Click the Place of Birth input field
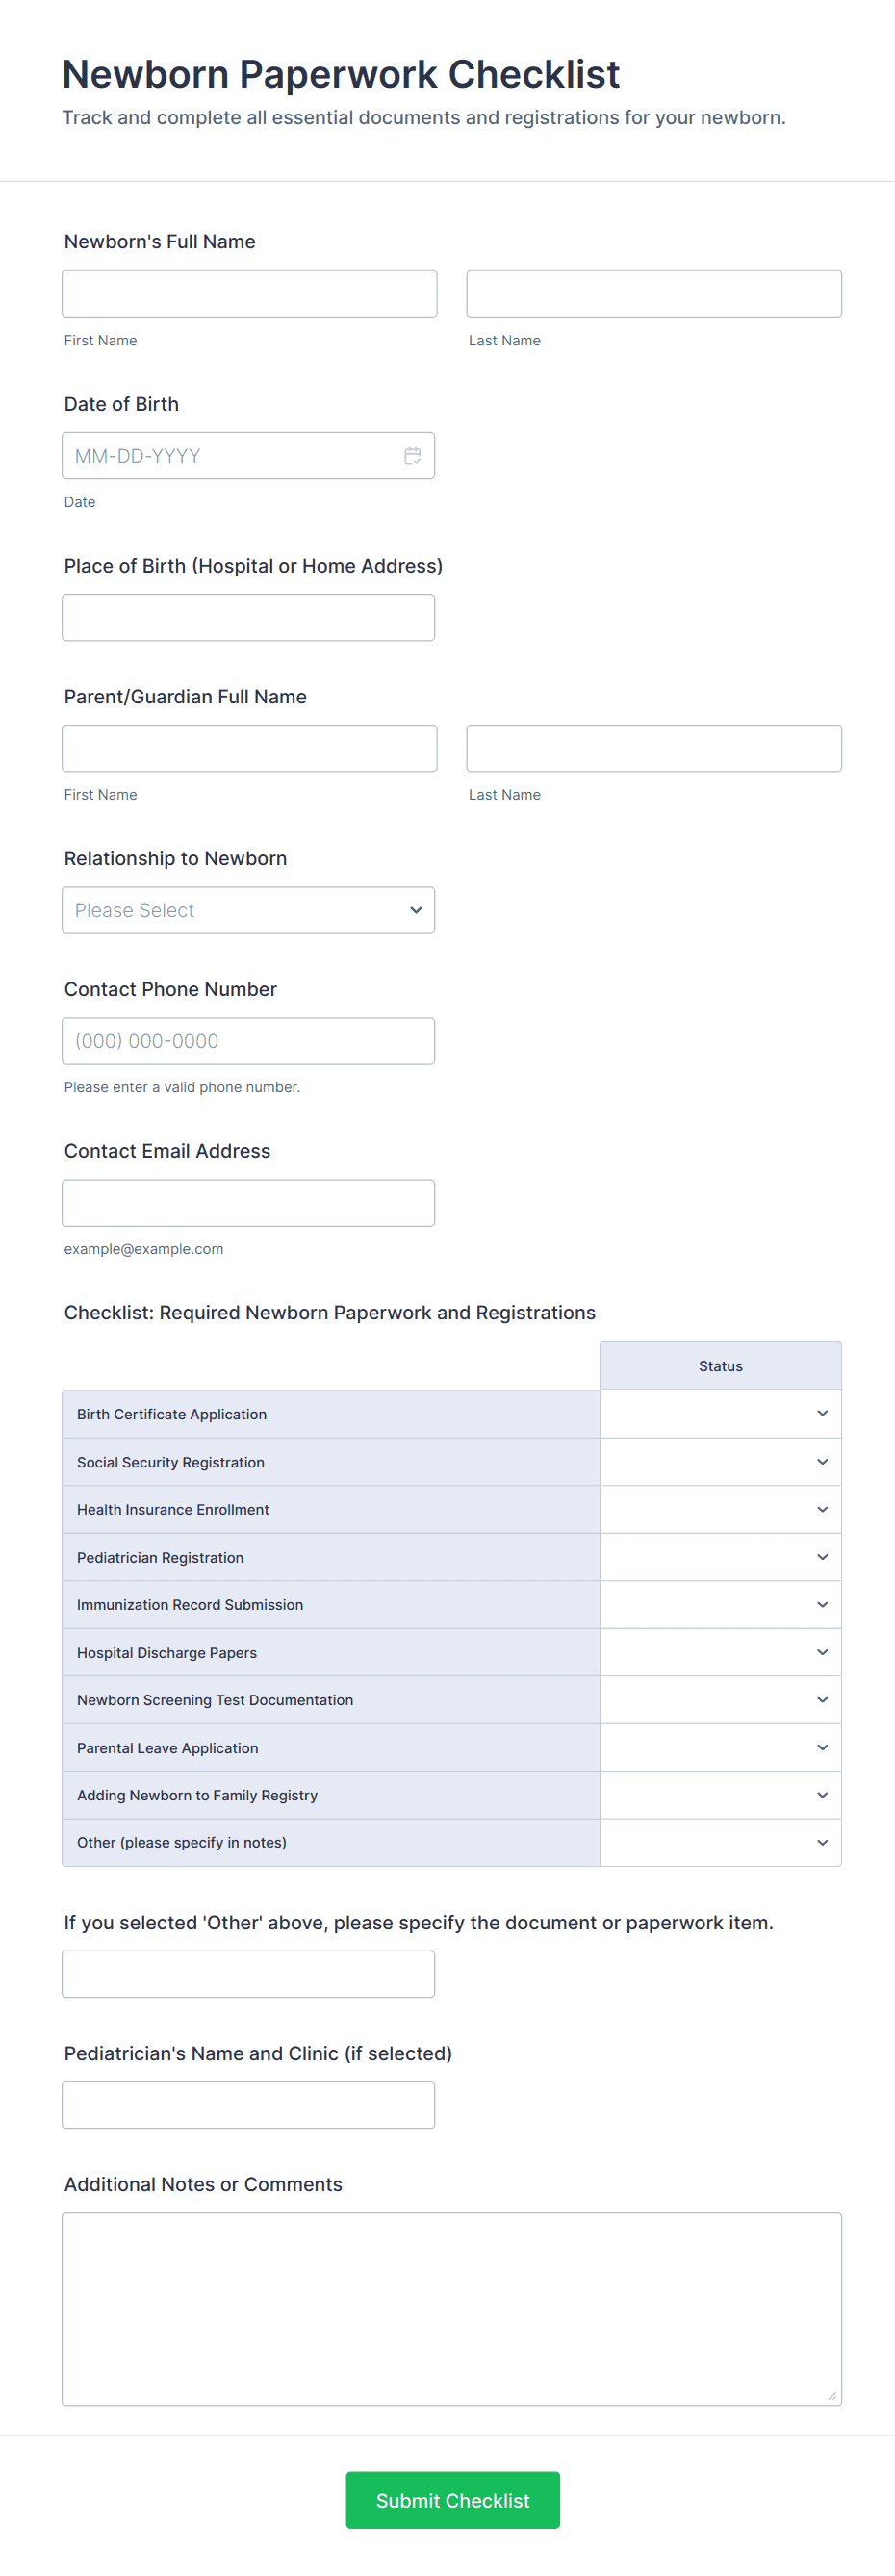This screenshot has height=2576, width=895. tap(248, 618)
